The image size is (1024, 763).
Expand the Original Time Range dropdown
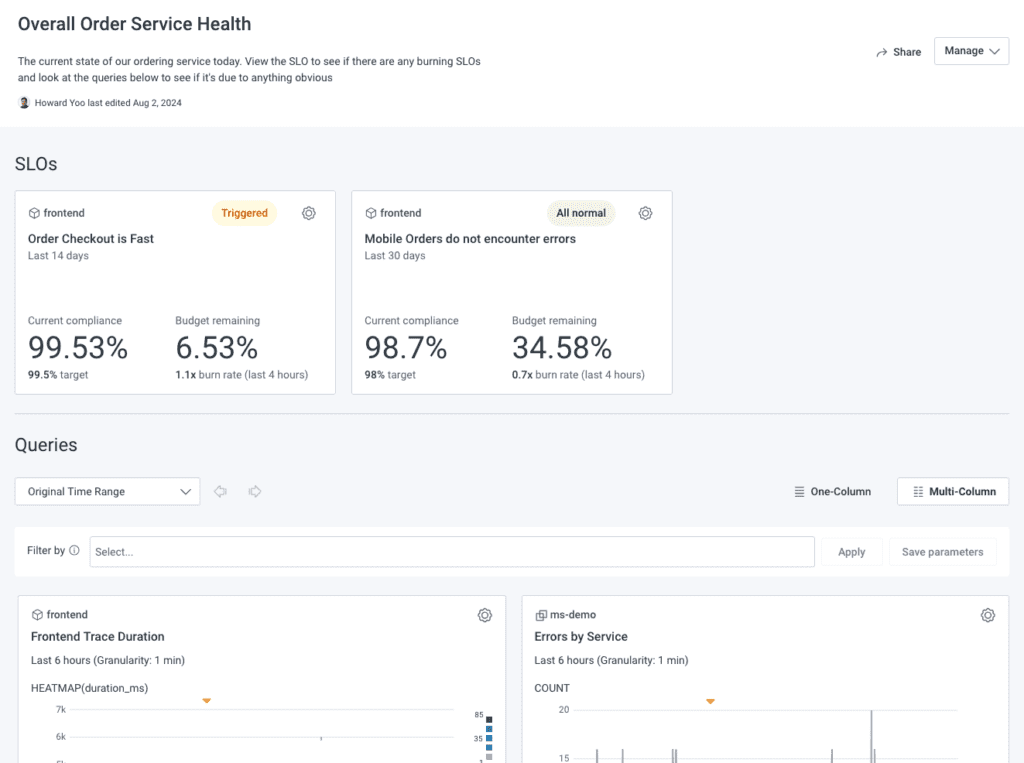coord(107,491)
